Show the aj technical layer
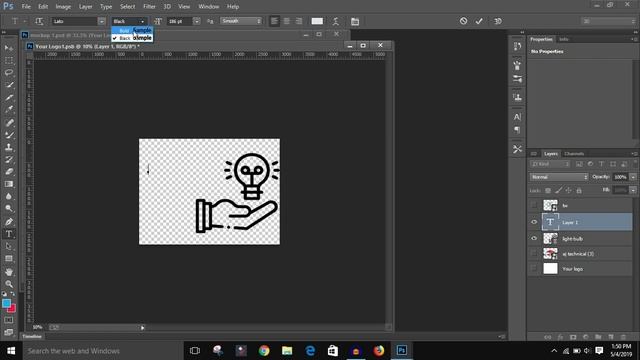640x360 pixels. click(533, 253)
